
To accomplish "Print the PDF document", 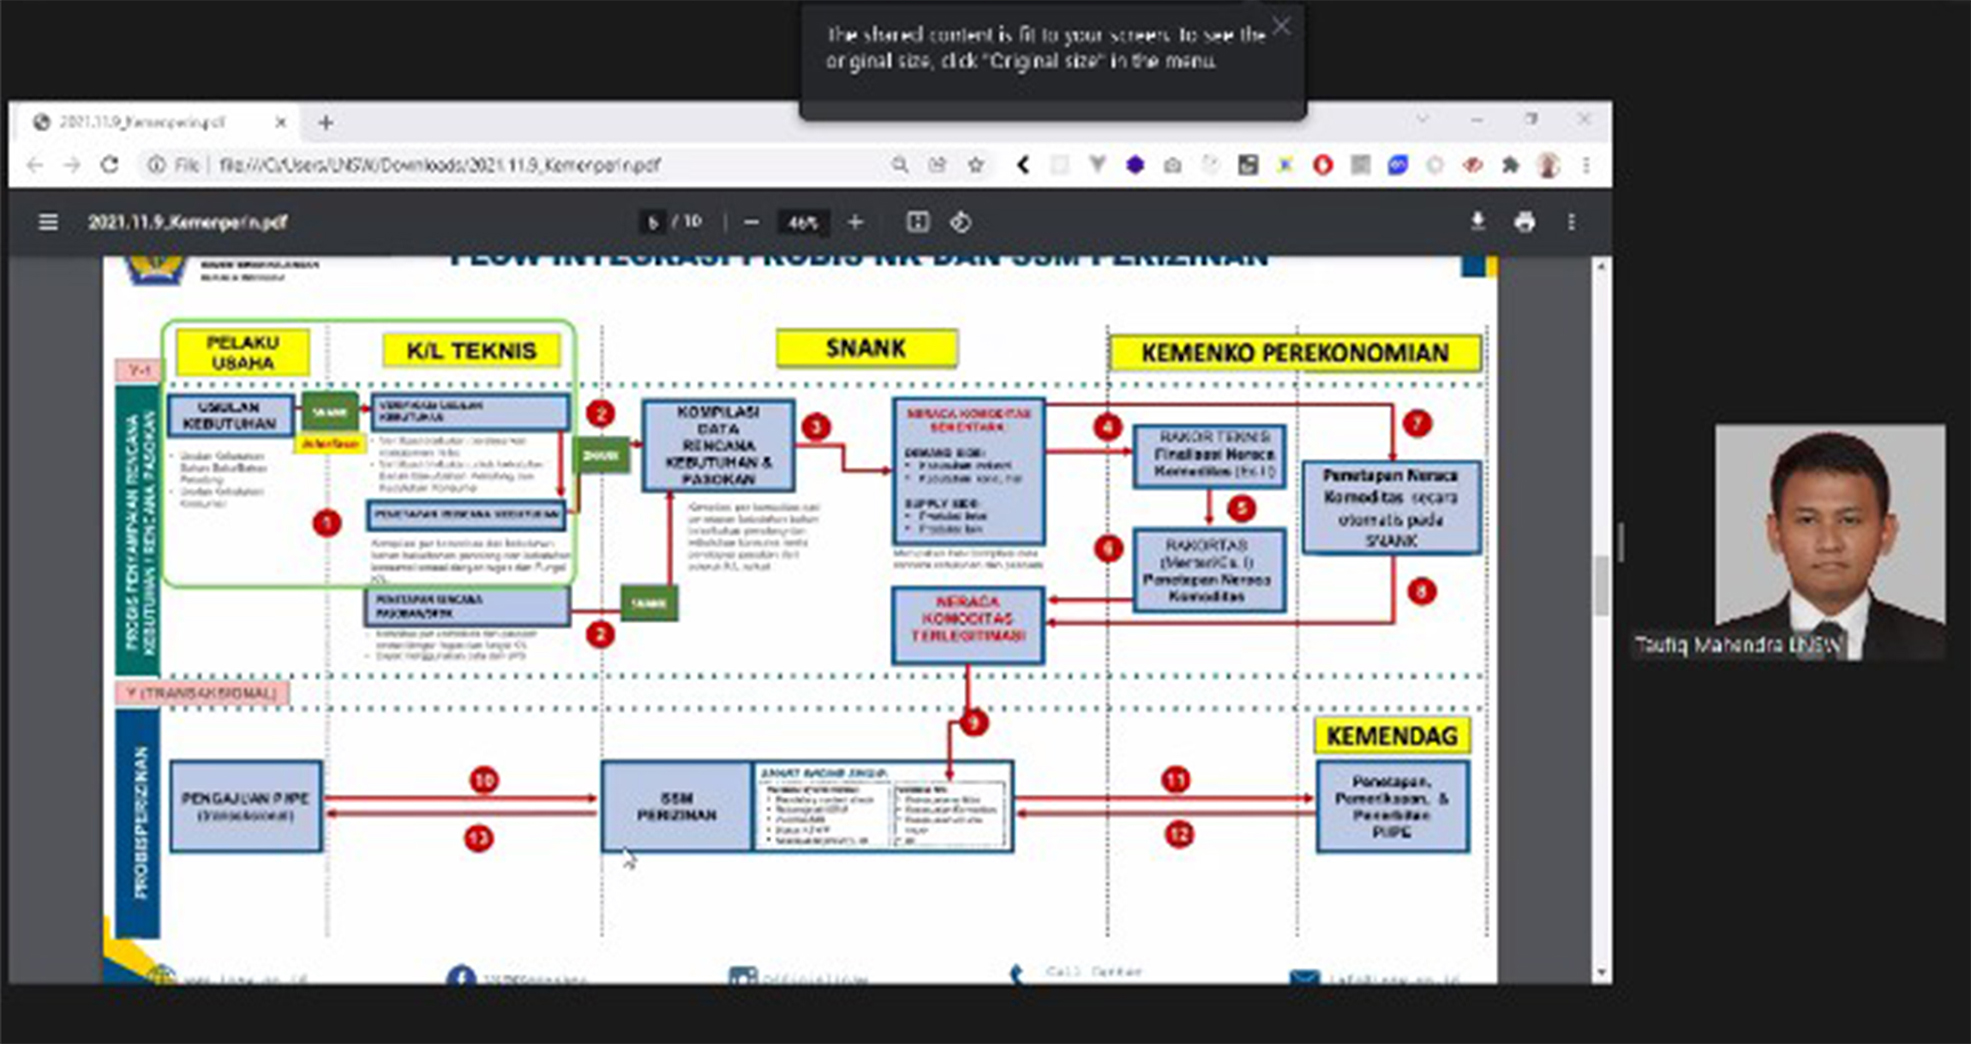I will [1524, 222].
